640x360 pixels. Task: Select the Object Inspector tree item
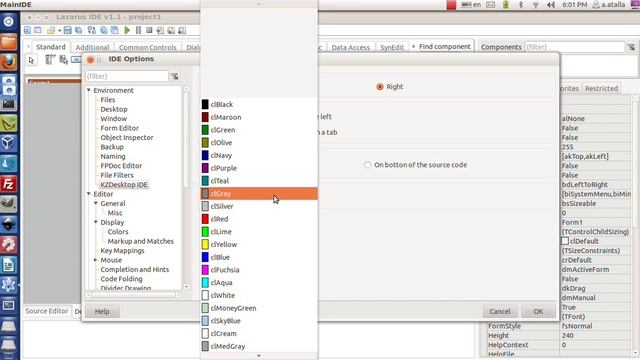(x=127, y=138)
